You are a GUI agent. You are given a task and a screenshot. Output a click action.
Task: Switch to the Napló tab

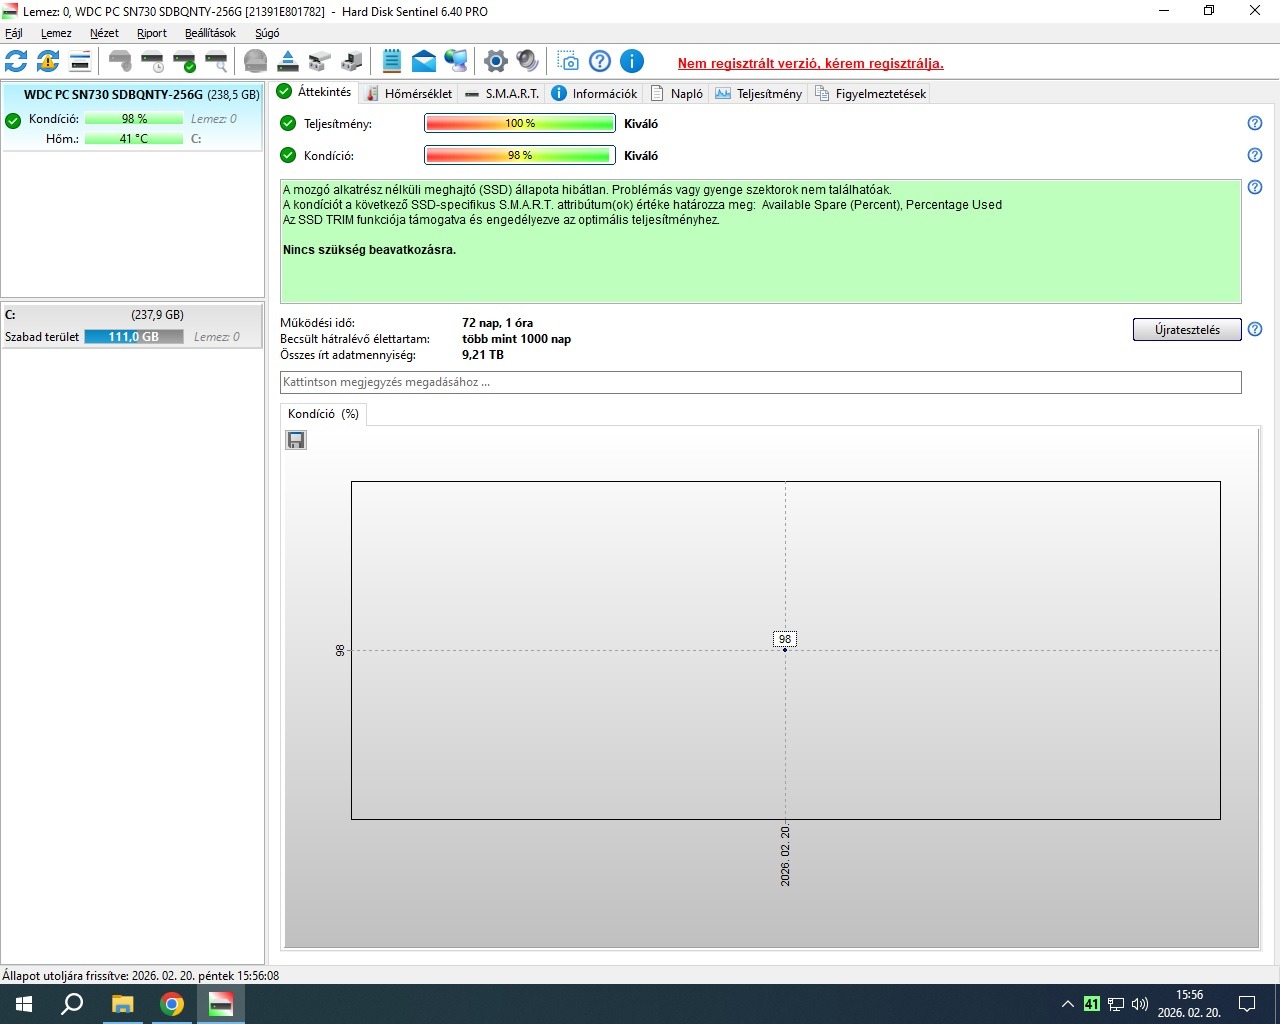[x=676, y=93]
